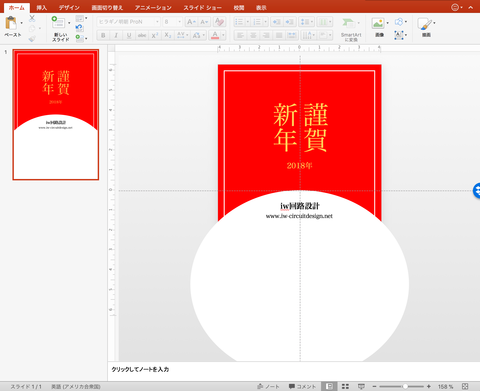The height and width of the screenshot is (391, 480).
Task: Start slideshow from the status bar icon
Action: [361, 386]
